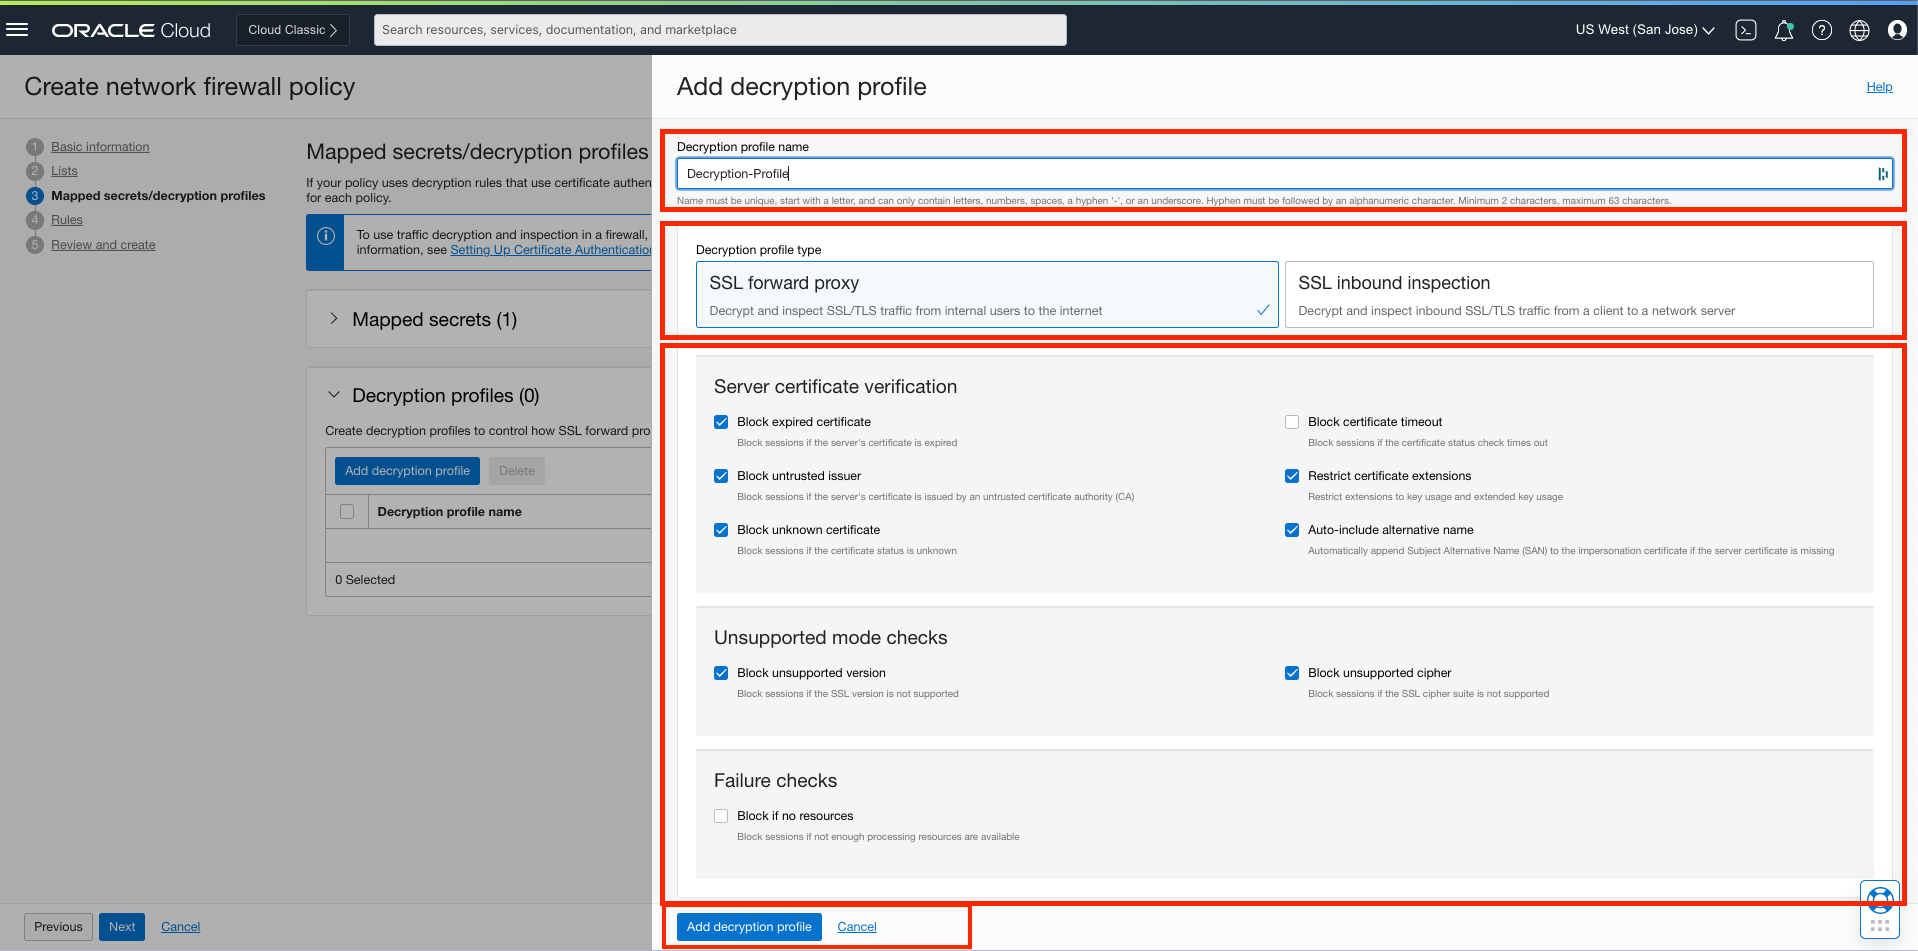Open the Setting Up Certificate Authentication link
The width and height of the screenshot is (1918, 951).
[551, 250]
